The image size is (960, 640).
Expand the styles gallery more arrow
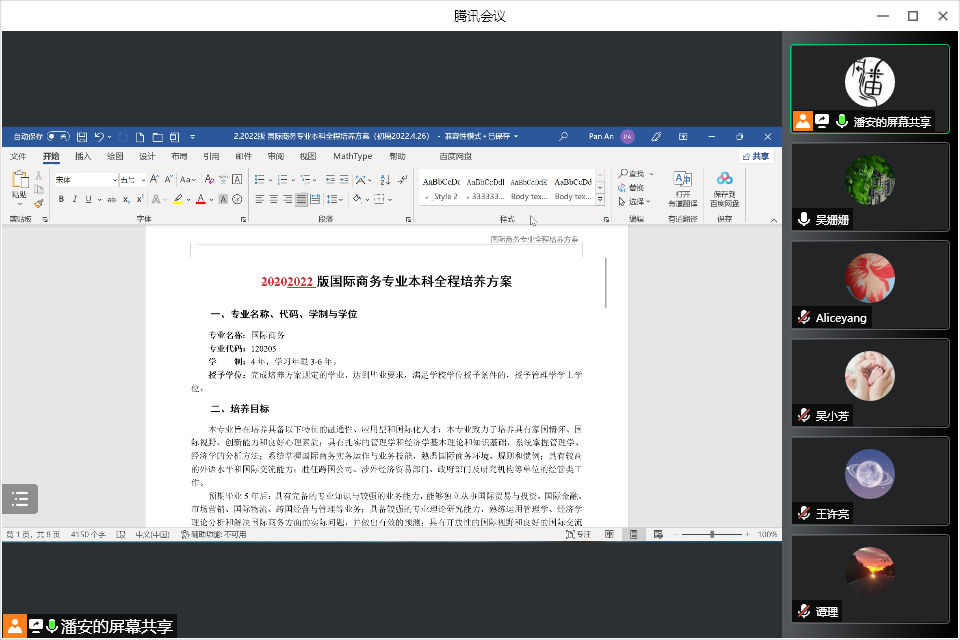600,199
